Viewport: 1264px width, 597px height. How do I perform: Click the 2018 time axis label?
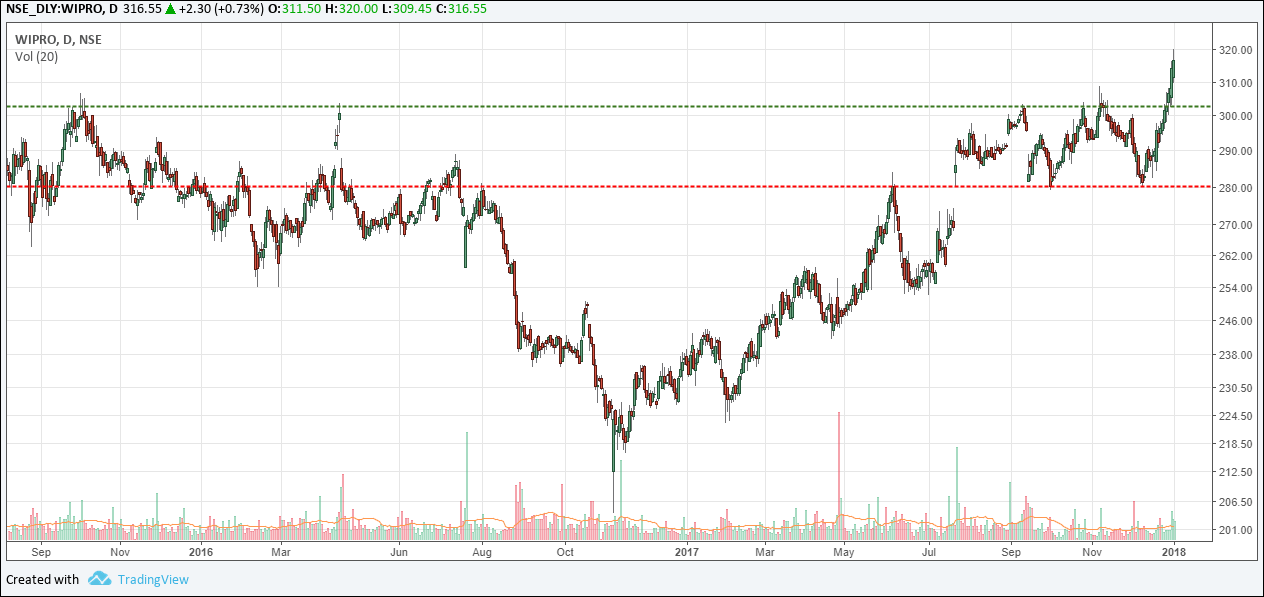point(1174,551)
